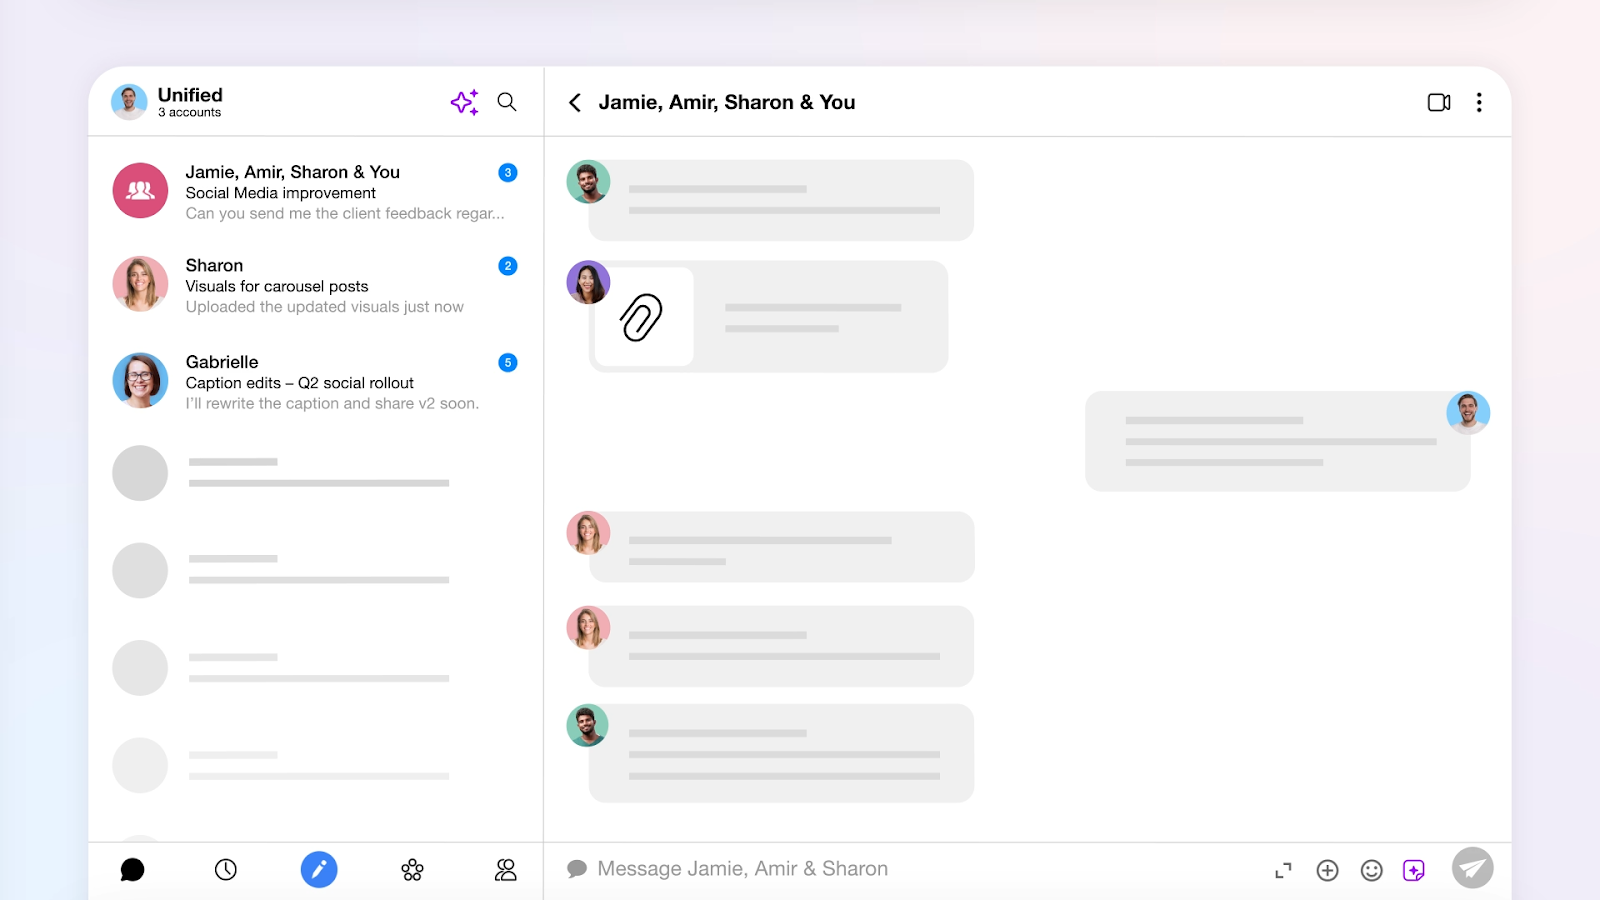
Task: Open the AI sparkles assistant icon
Action: click(x=463, y=102)
